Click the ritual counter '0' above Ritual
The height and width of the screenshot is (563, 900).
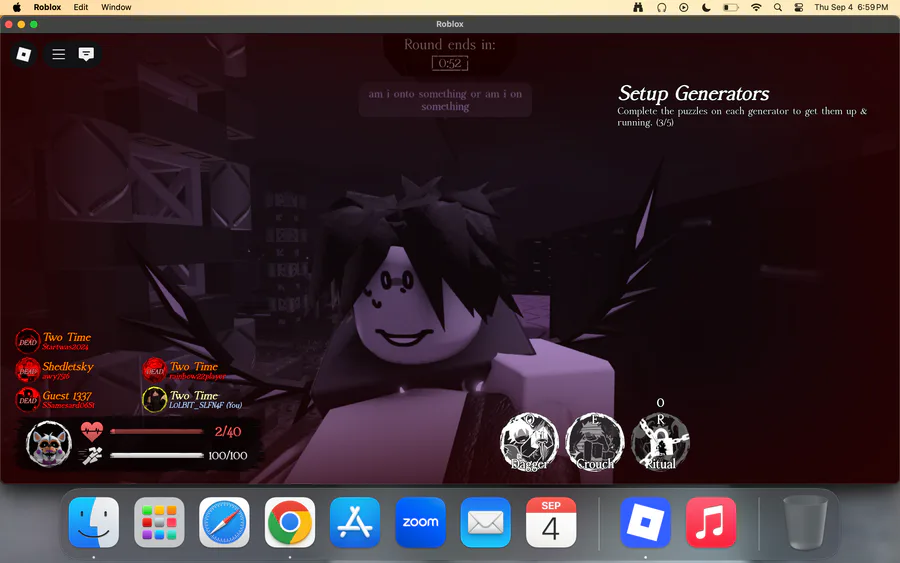coord(661,403)
